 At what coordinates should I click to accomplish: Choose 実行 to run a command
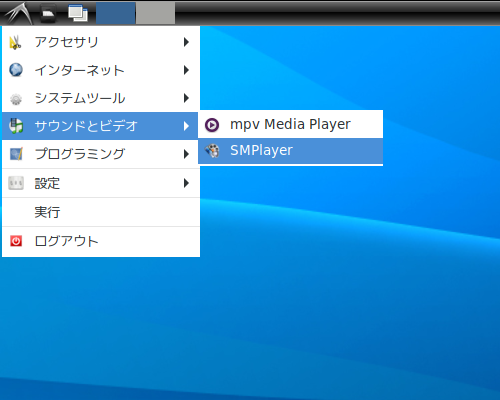[101, 212]
